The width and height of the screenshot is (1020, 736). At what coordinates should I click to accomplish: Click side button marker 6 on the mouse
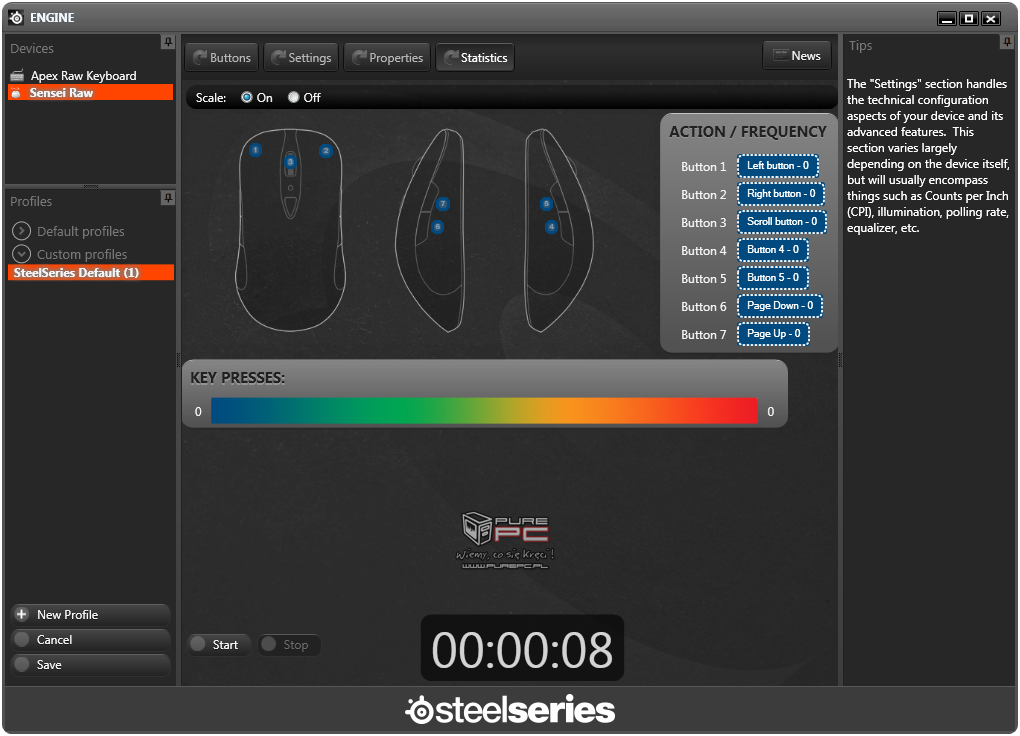tap(437, 226)
